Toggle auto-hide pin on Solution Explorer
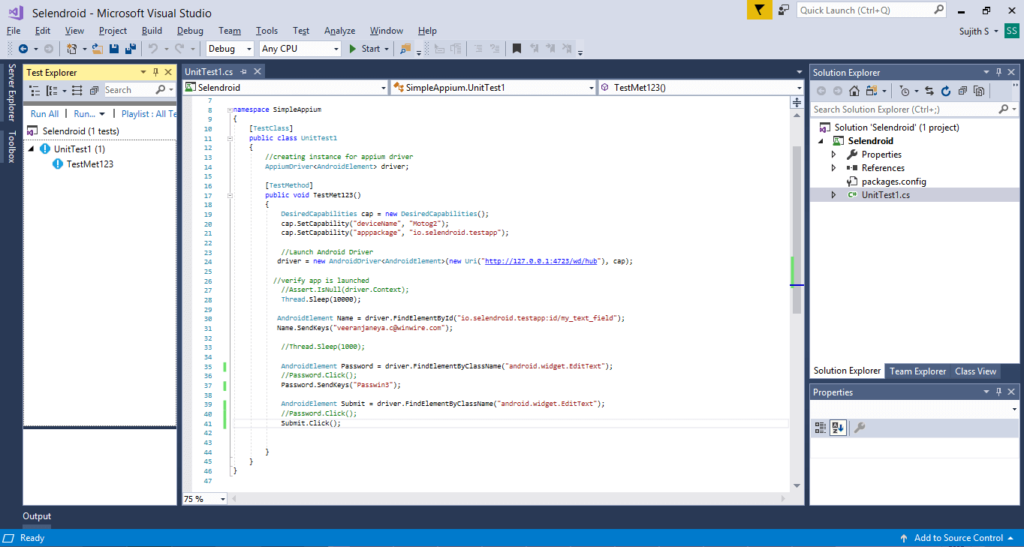The width and height of the screenshot is (1024, 547). coord(999,72)
